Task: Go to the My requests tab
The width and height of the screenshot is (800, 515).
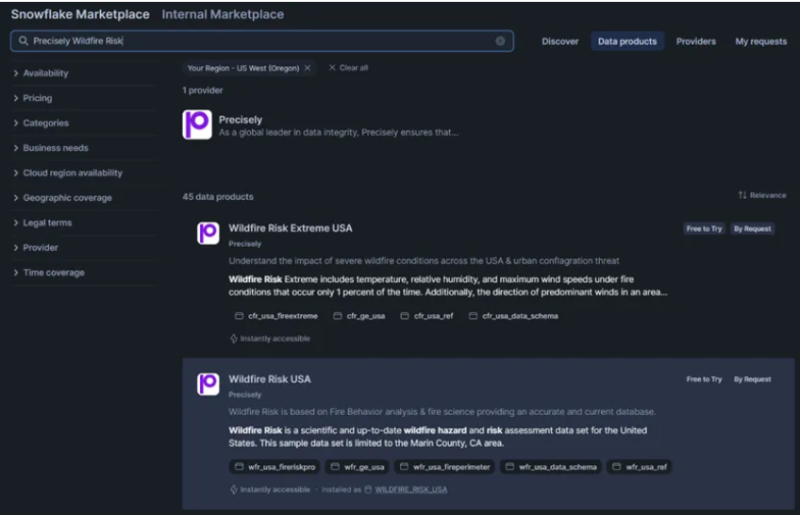Action: [761, 41]
